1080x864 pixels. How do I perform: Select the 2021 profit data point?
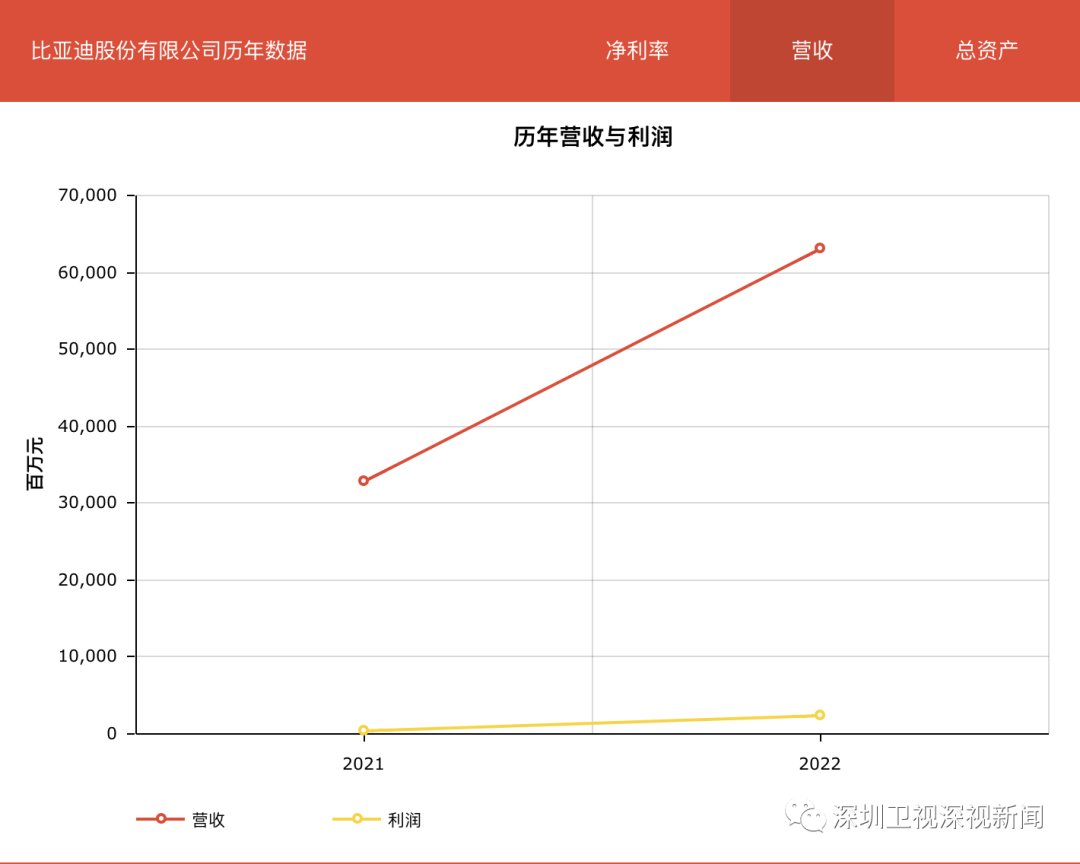coord(364,731)
